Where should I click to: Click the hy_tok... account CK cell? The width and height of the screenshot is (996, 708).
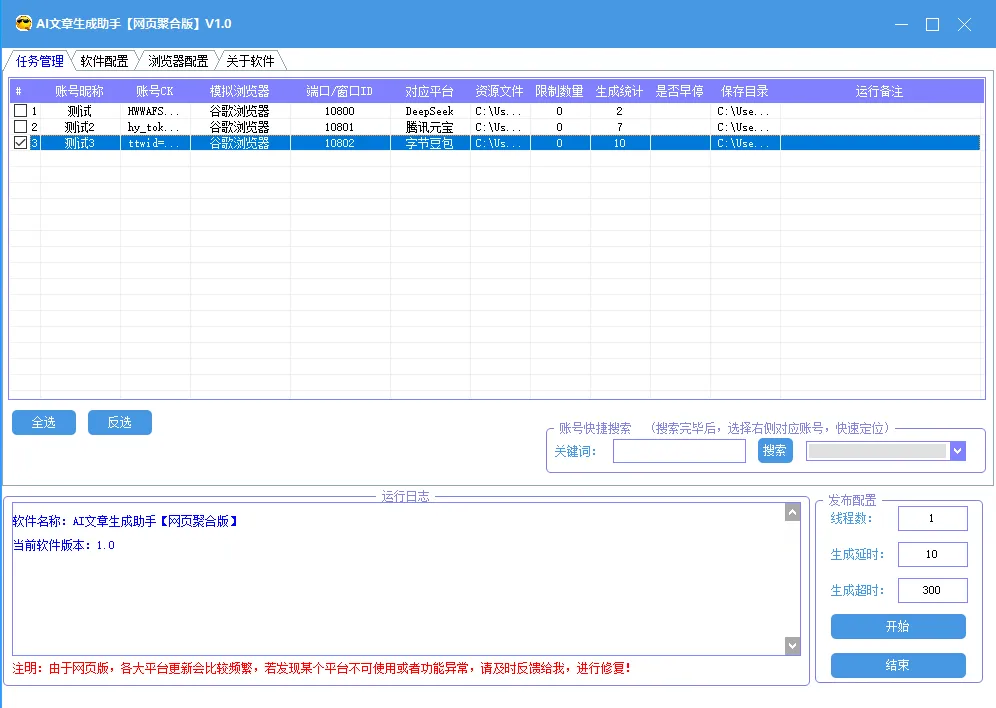point(154,127)
